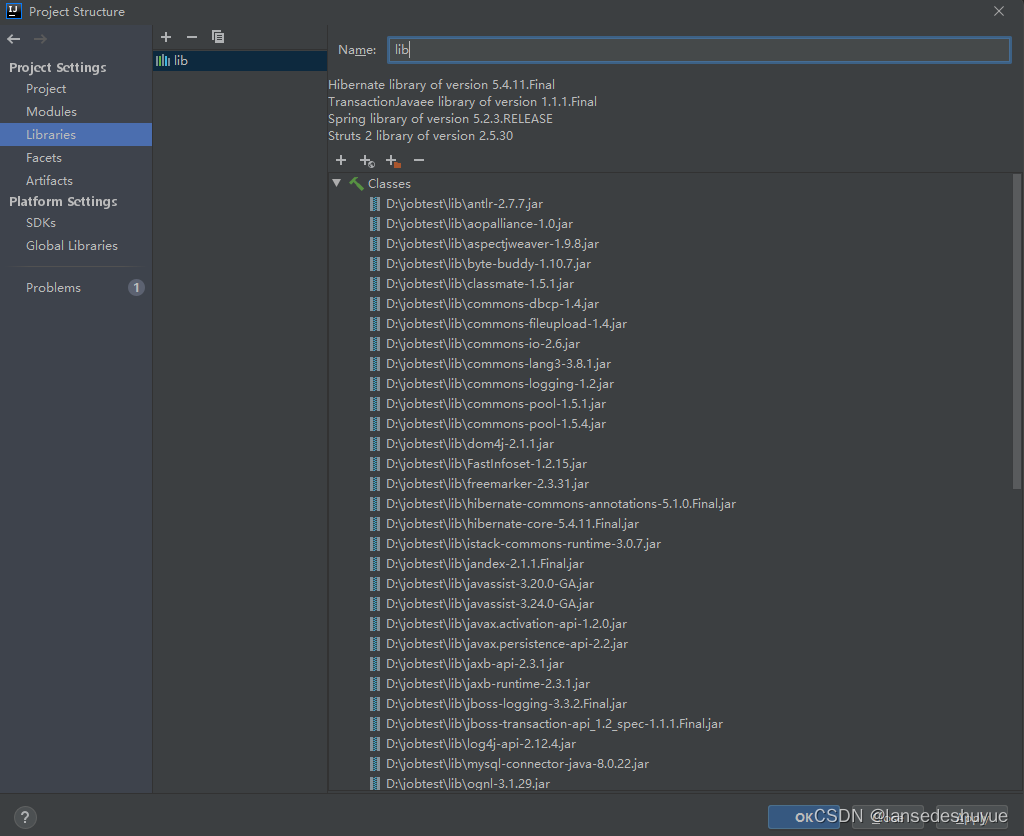Select ognl-3.1.29.jar entry
The width and height of the screenshot is (1024, 836).
click(x=468, y=784)
